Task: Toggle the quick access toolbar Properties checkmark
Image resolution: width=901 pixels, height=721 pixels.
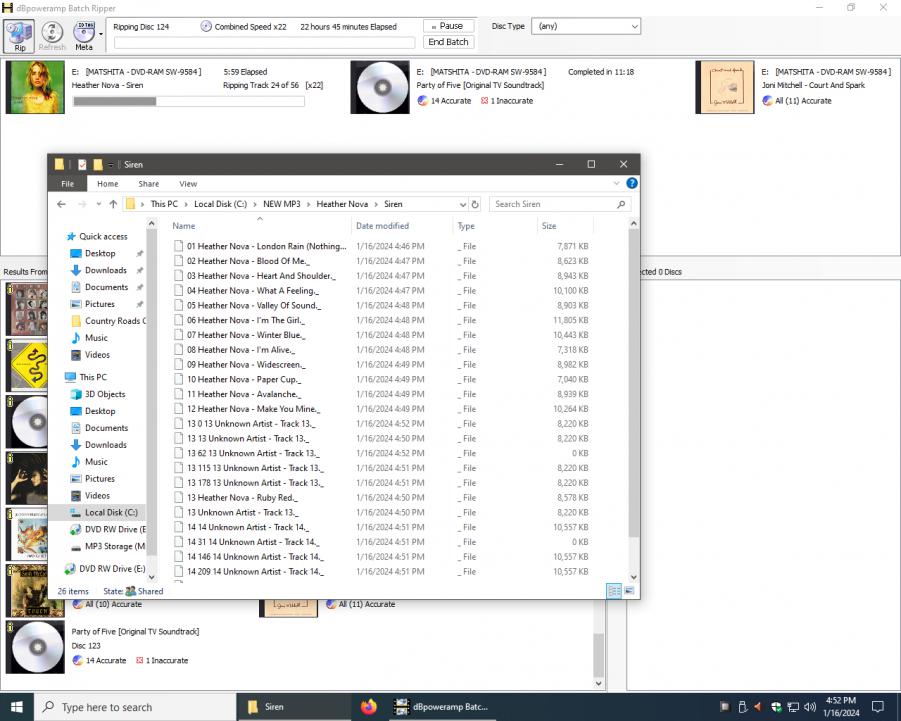Action: pyautogui.click(x=82, y=164)
